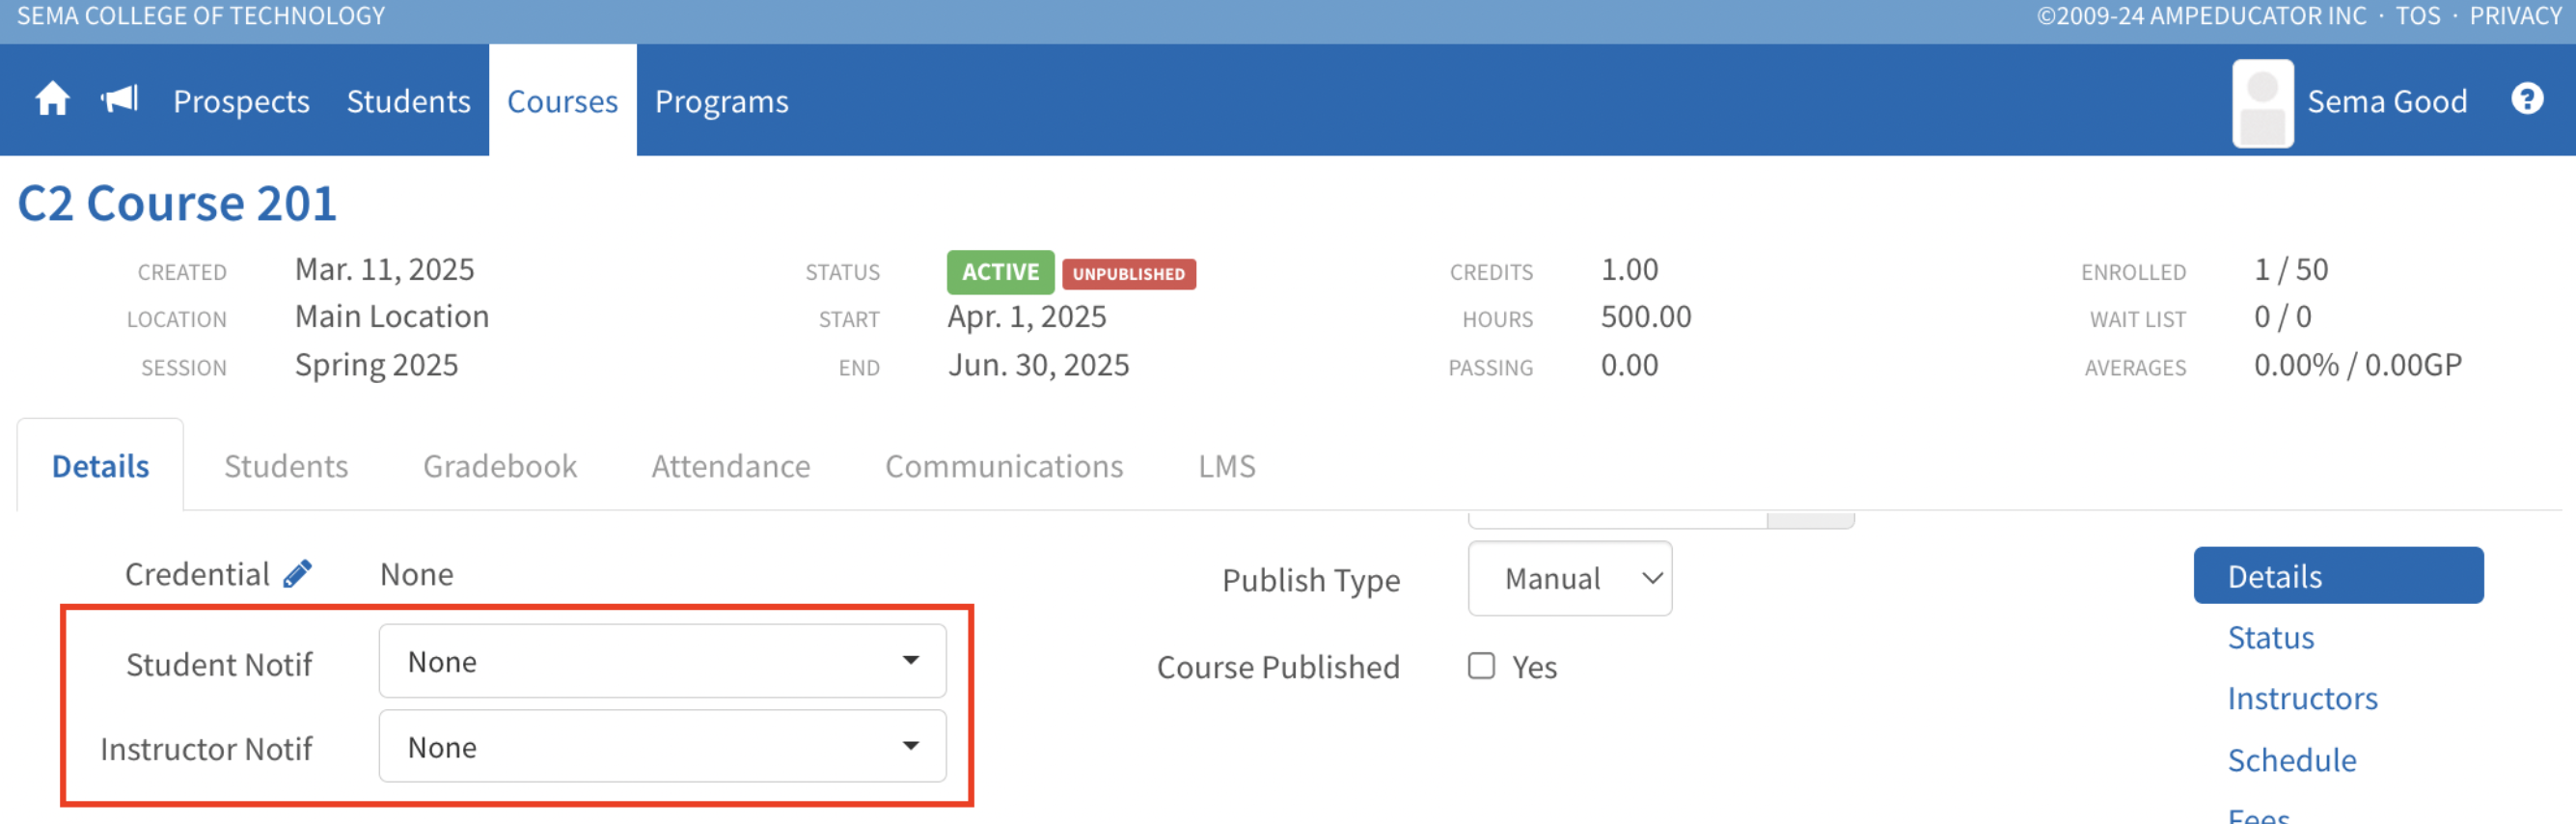Tick the Course Published Yes checkbox
2576x824 pixels.
[1481, 666]
